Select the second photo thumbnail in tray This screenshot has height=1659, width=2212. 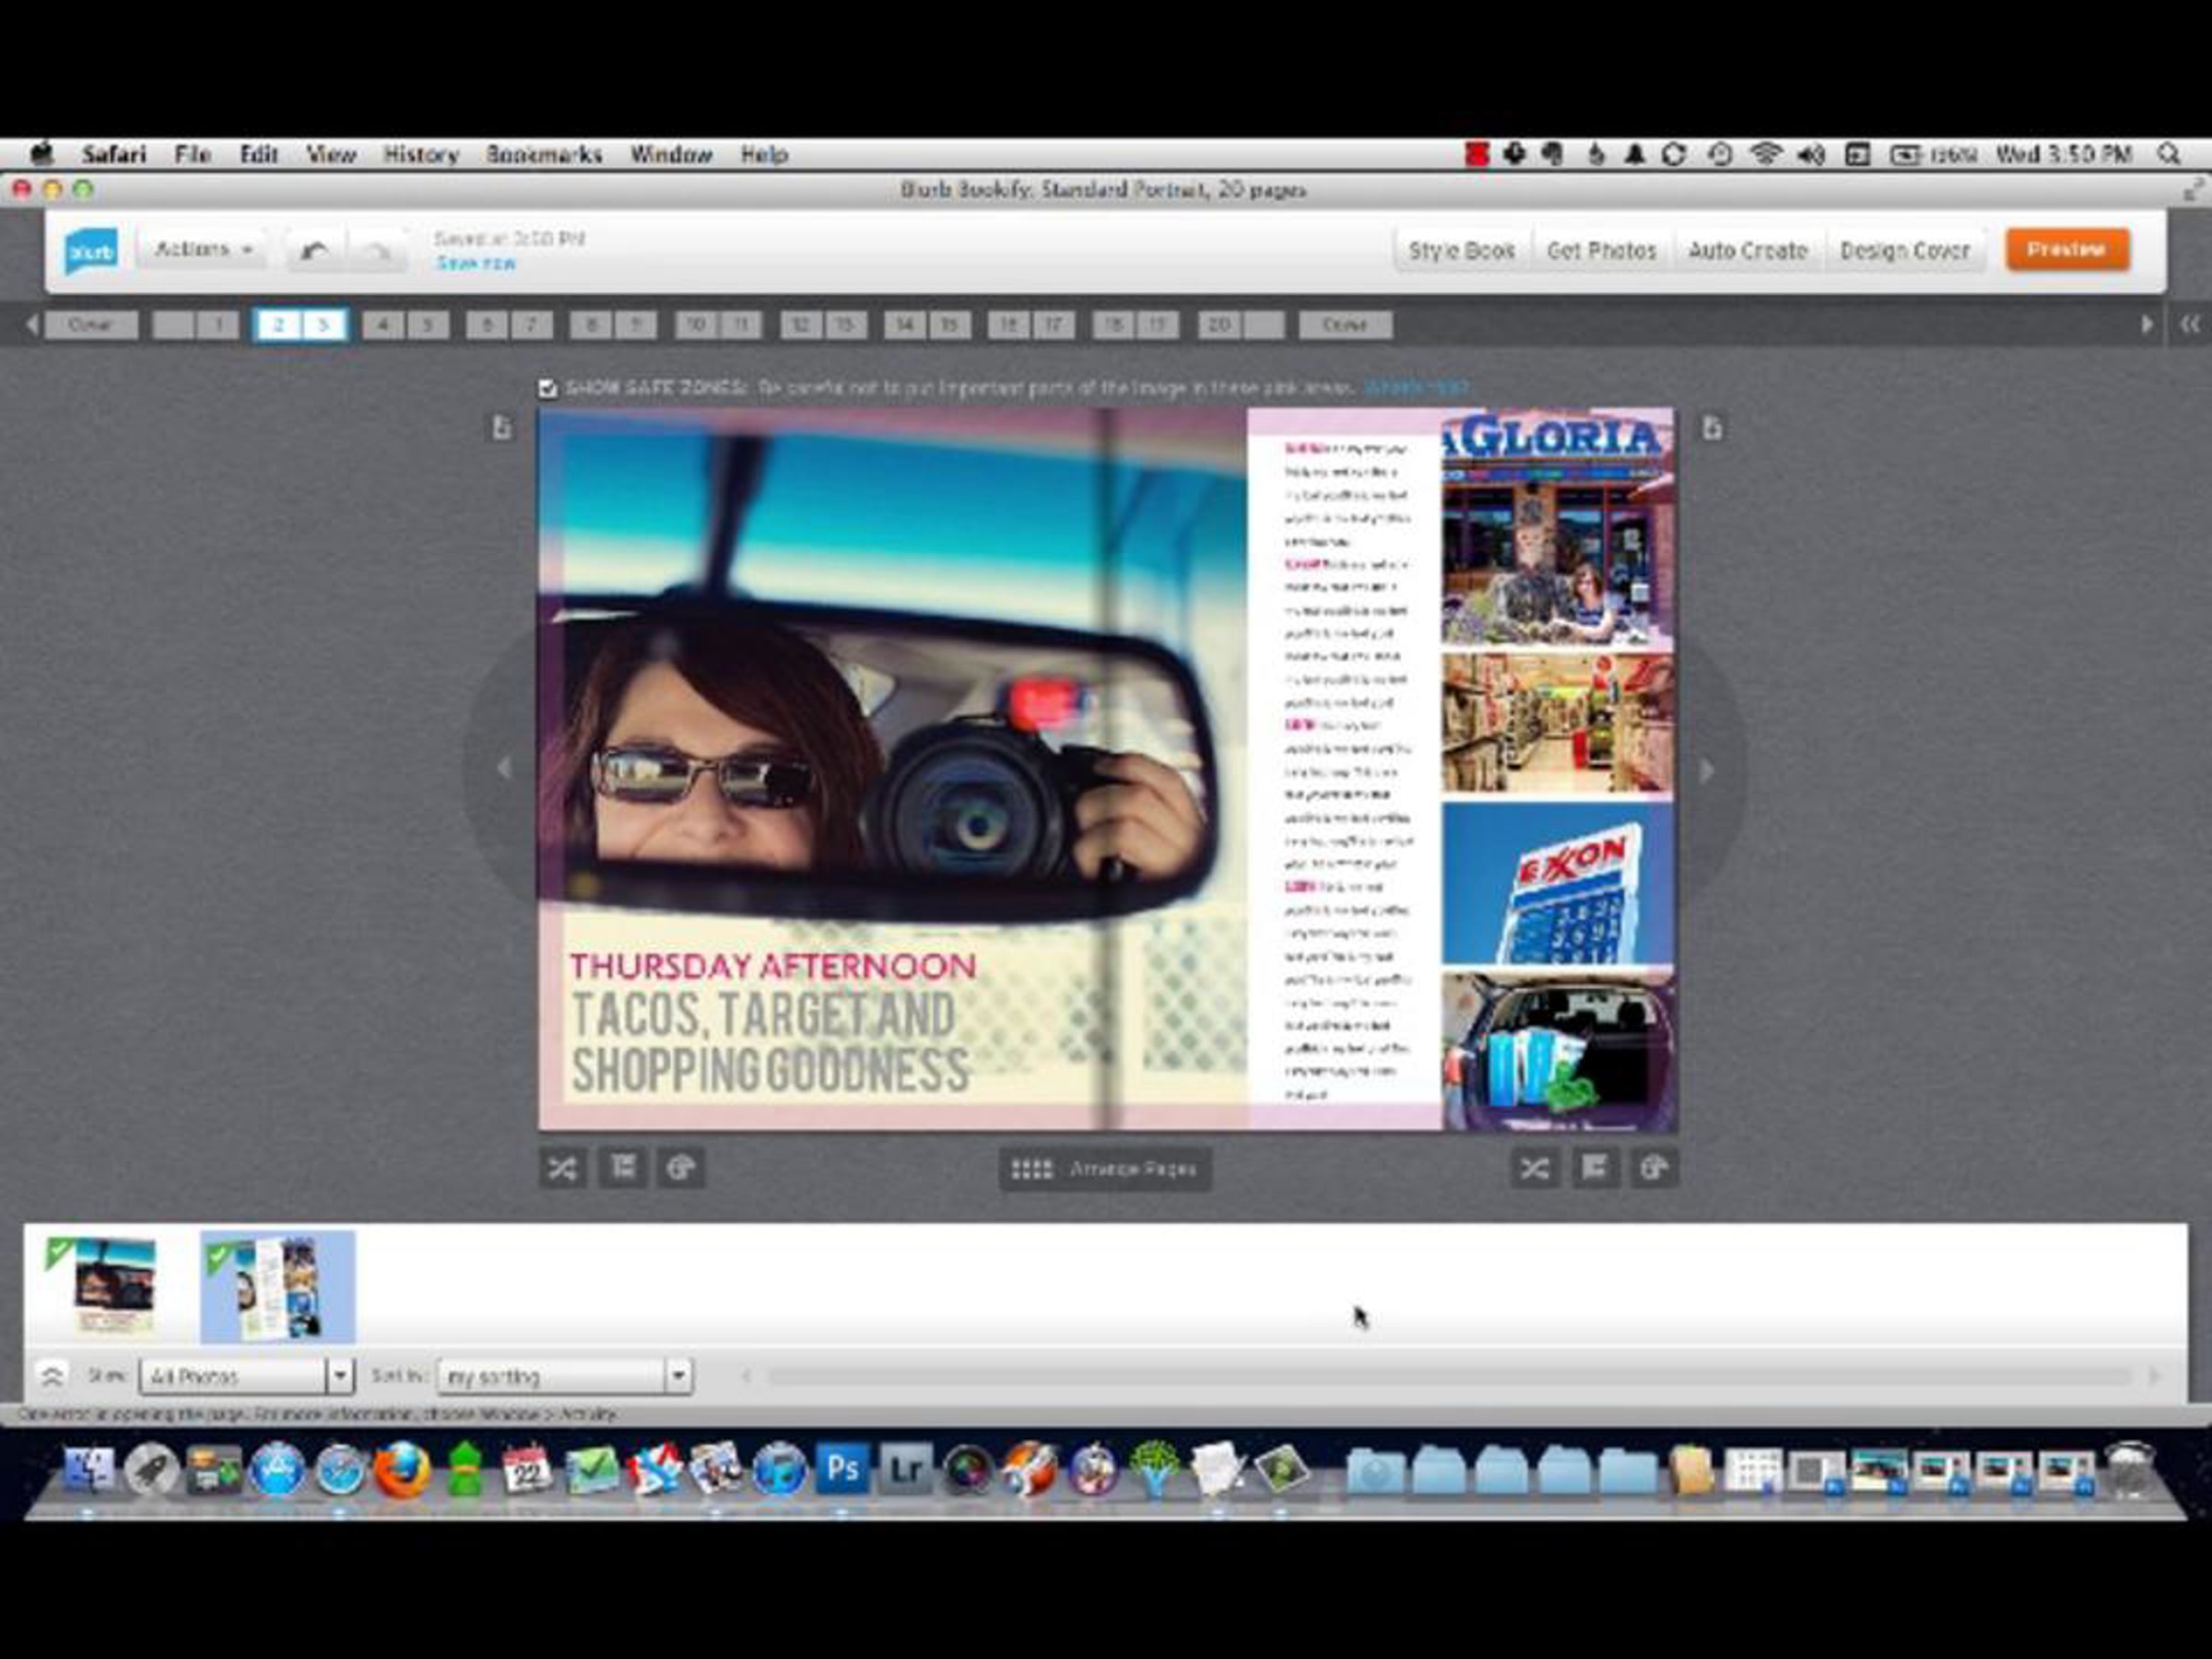pyautogui.click(x=278, y=1286)
